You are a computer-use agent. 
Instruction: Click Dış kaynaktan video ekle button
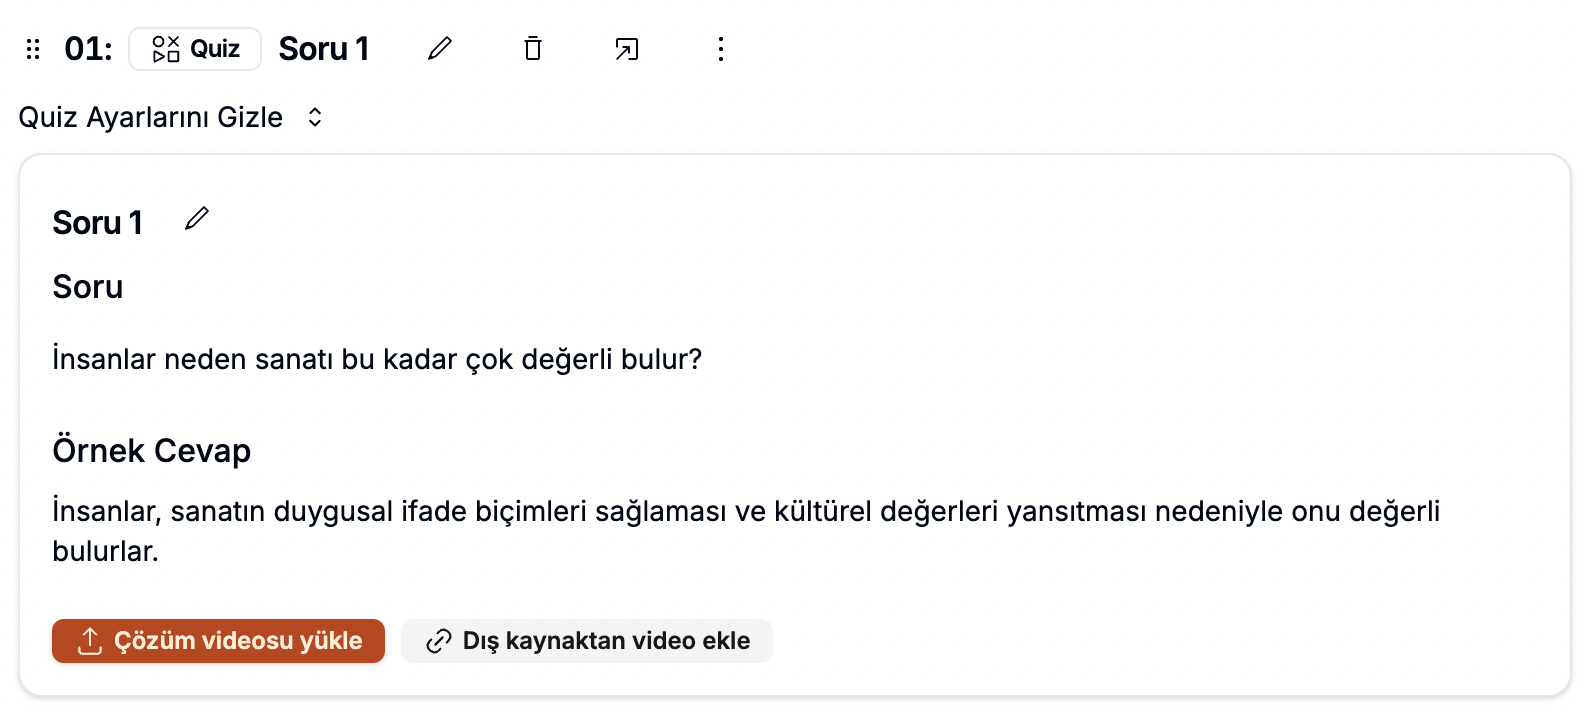(587, 641)
